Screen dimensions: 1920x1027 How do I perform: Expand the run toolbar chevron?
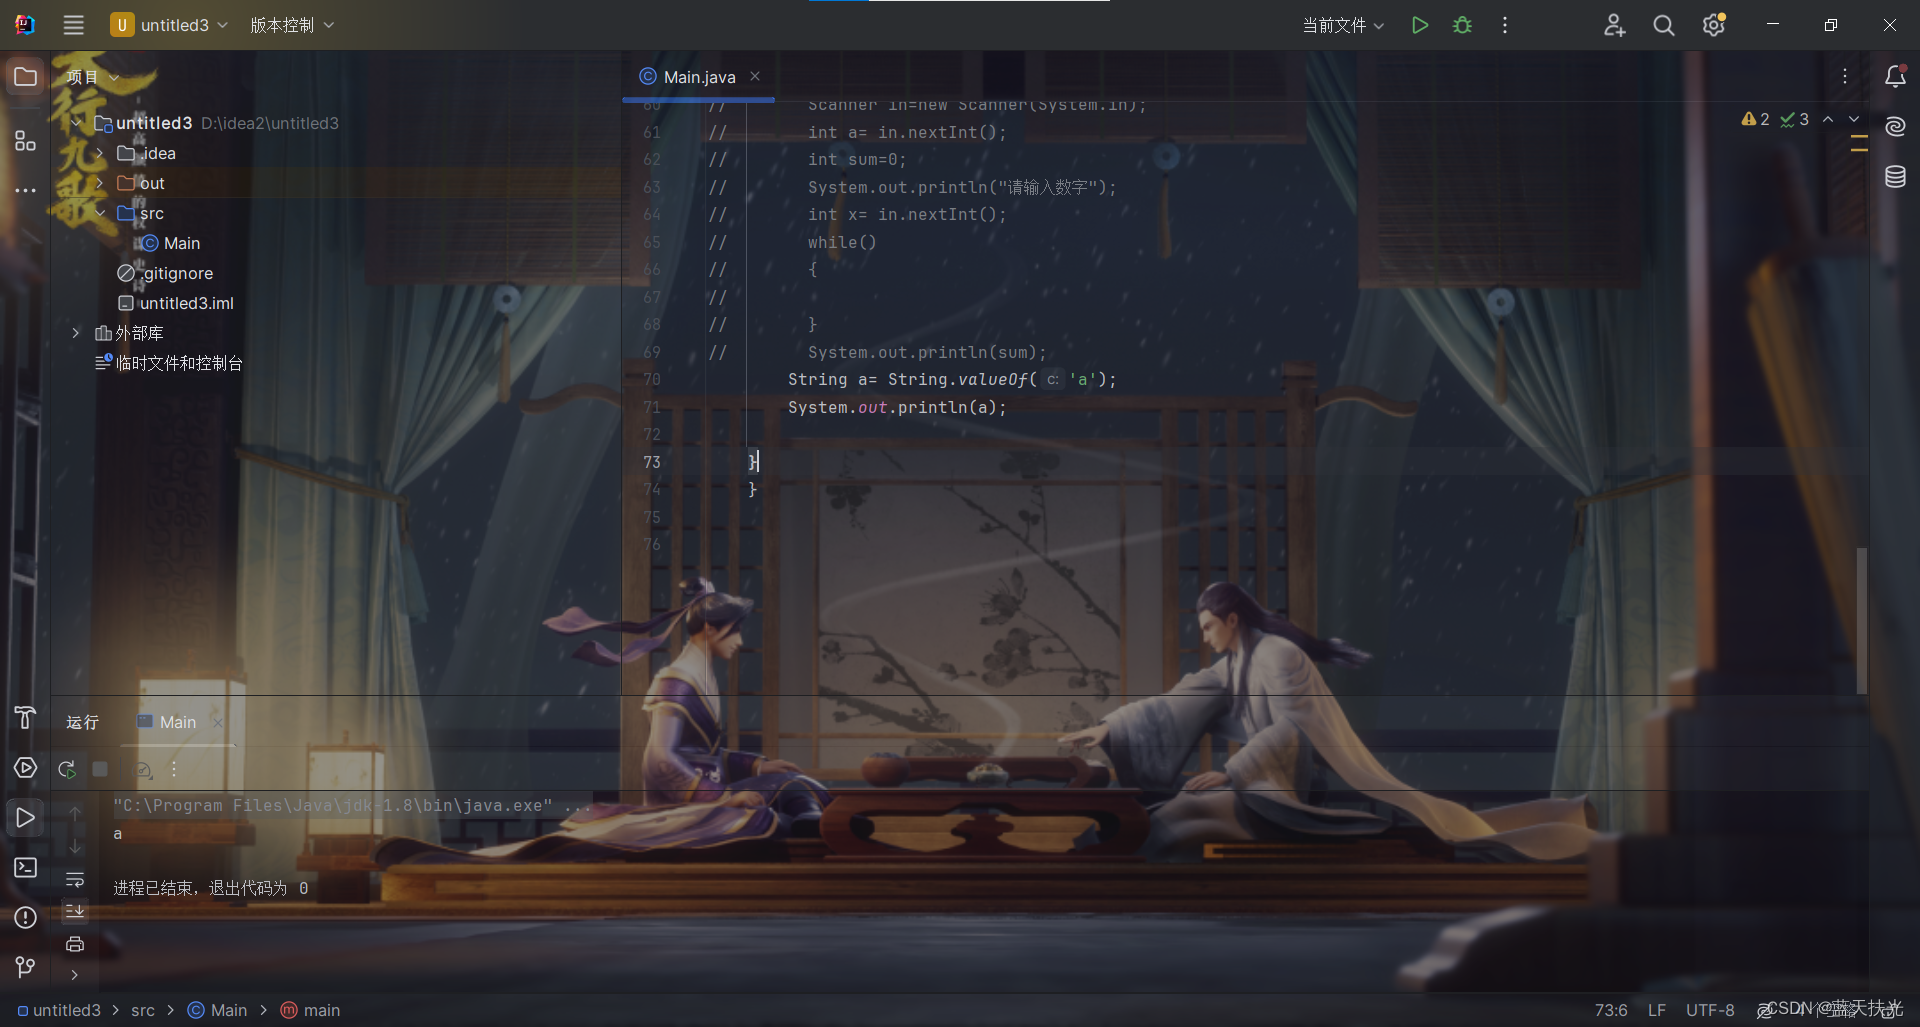75,975
